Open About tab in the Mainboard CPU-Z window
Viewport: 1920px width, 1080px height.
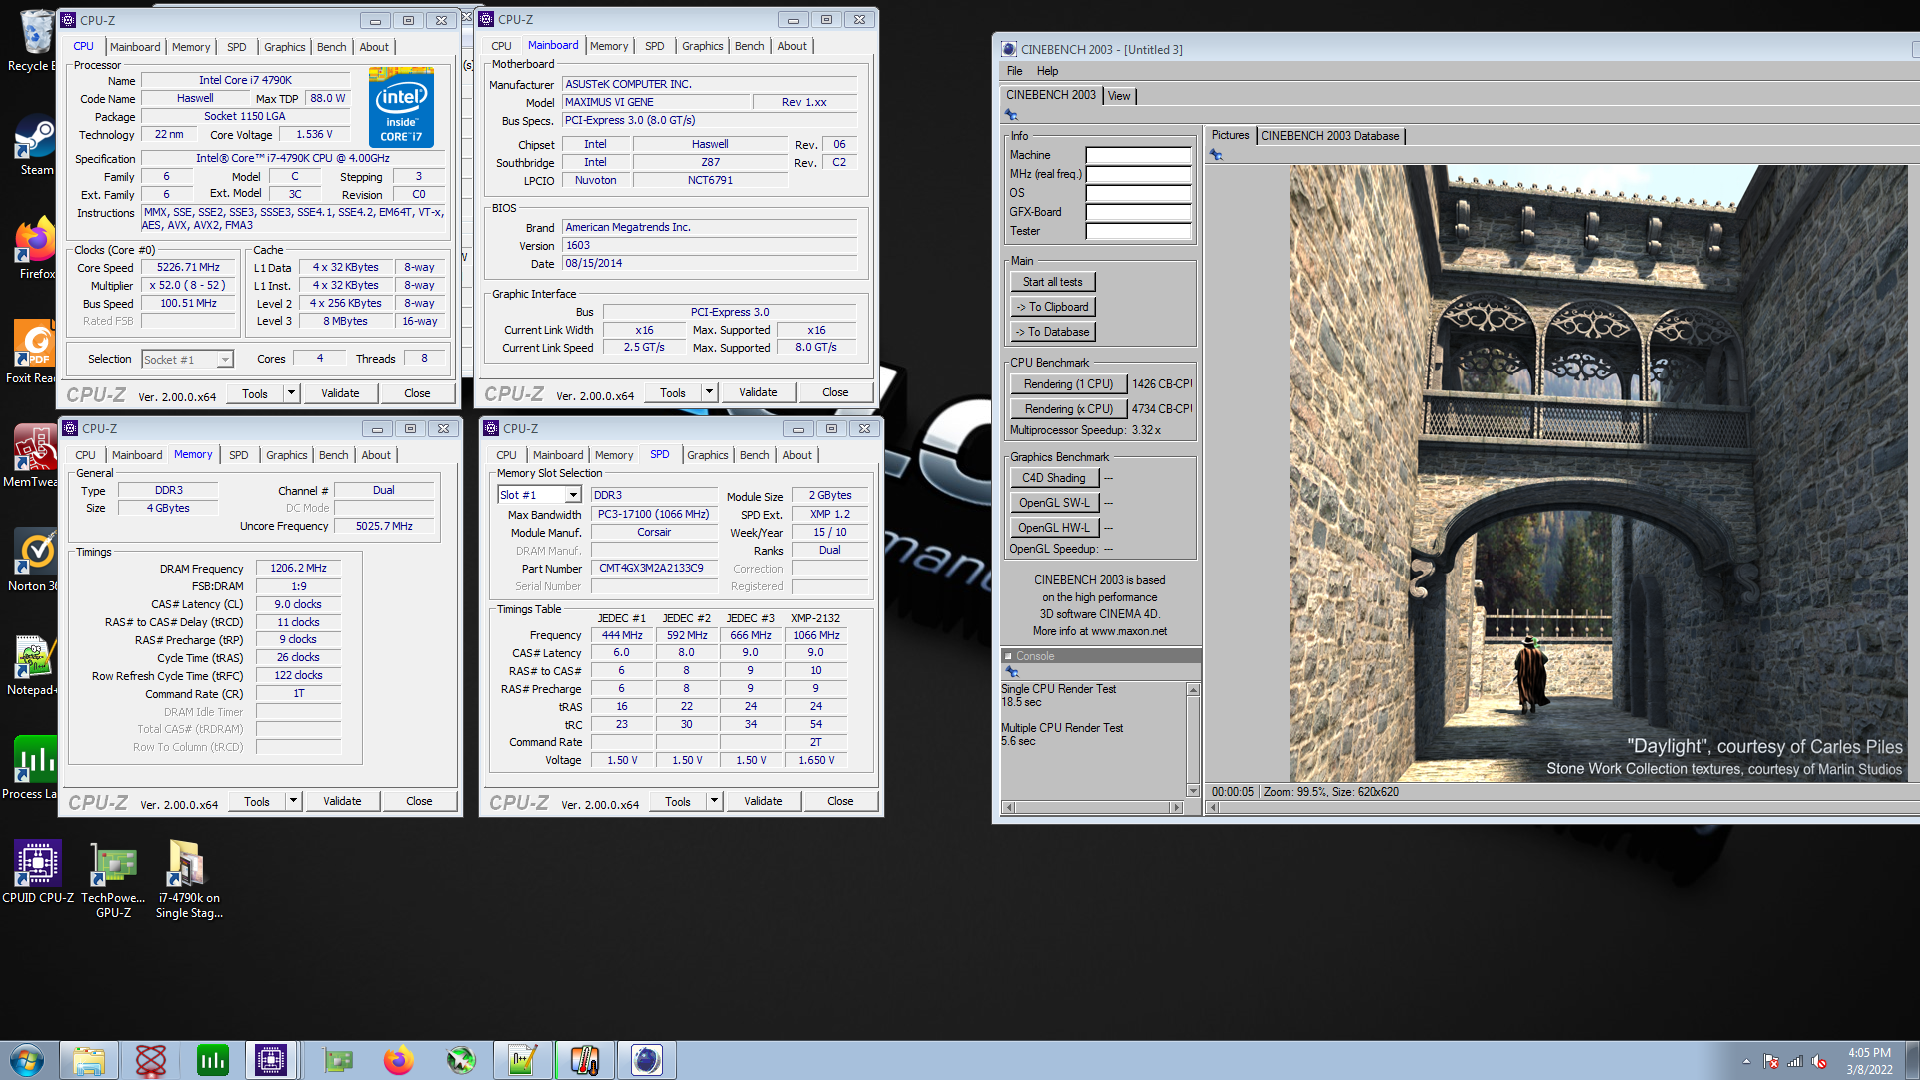click(x=791, y=46)
